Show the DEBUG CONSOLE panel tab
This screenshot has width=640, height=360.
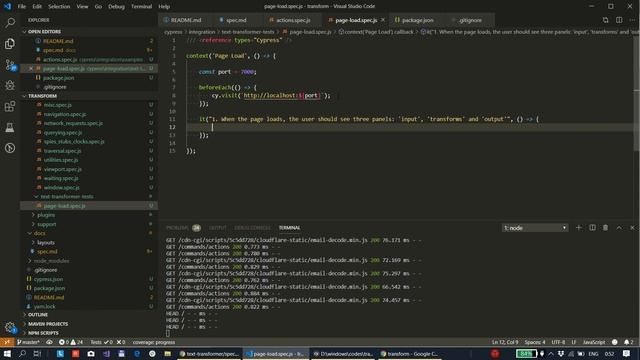[252, 228]
